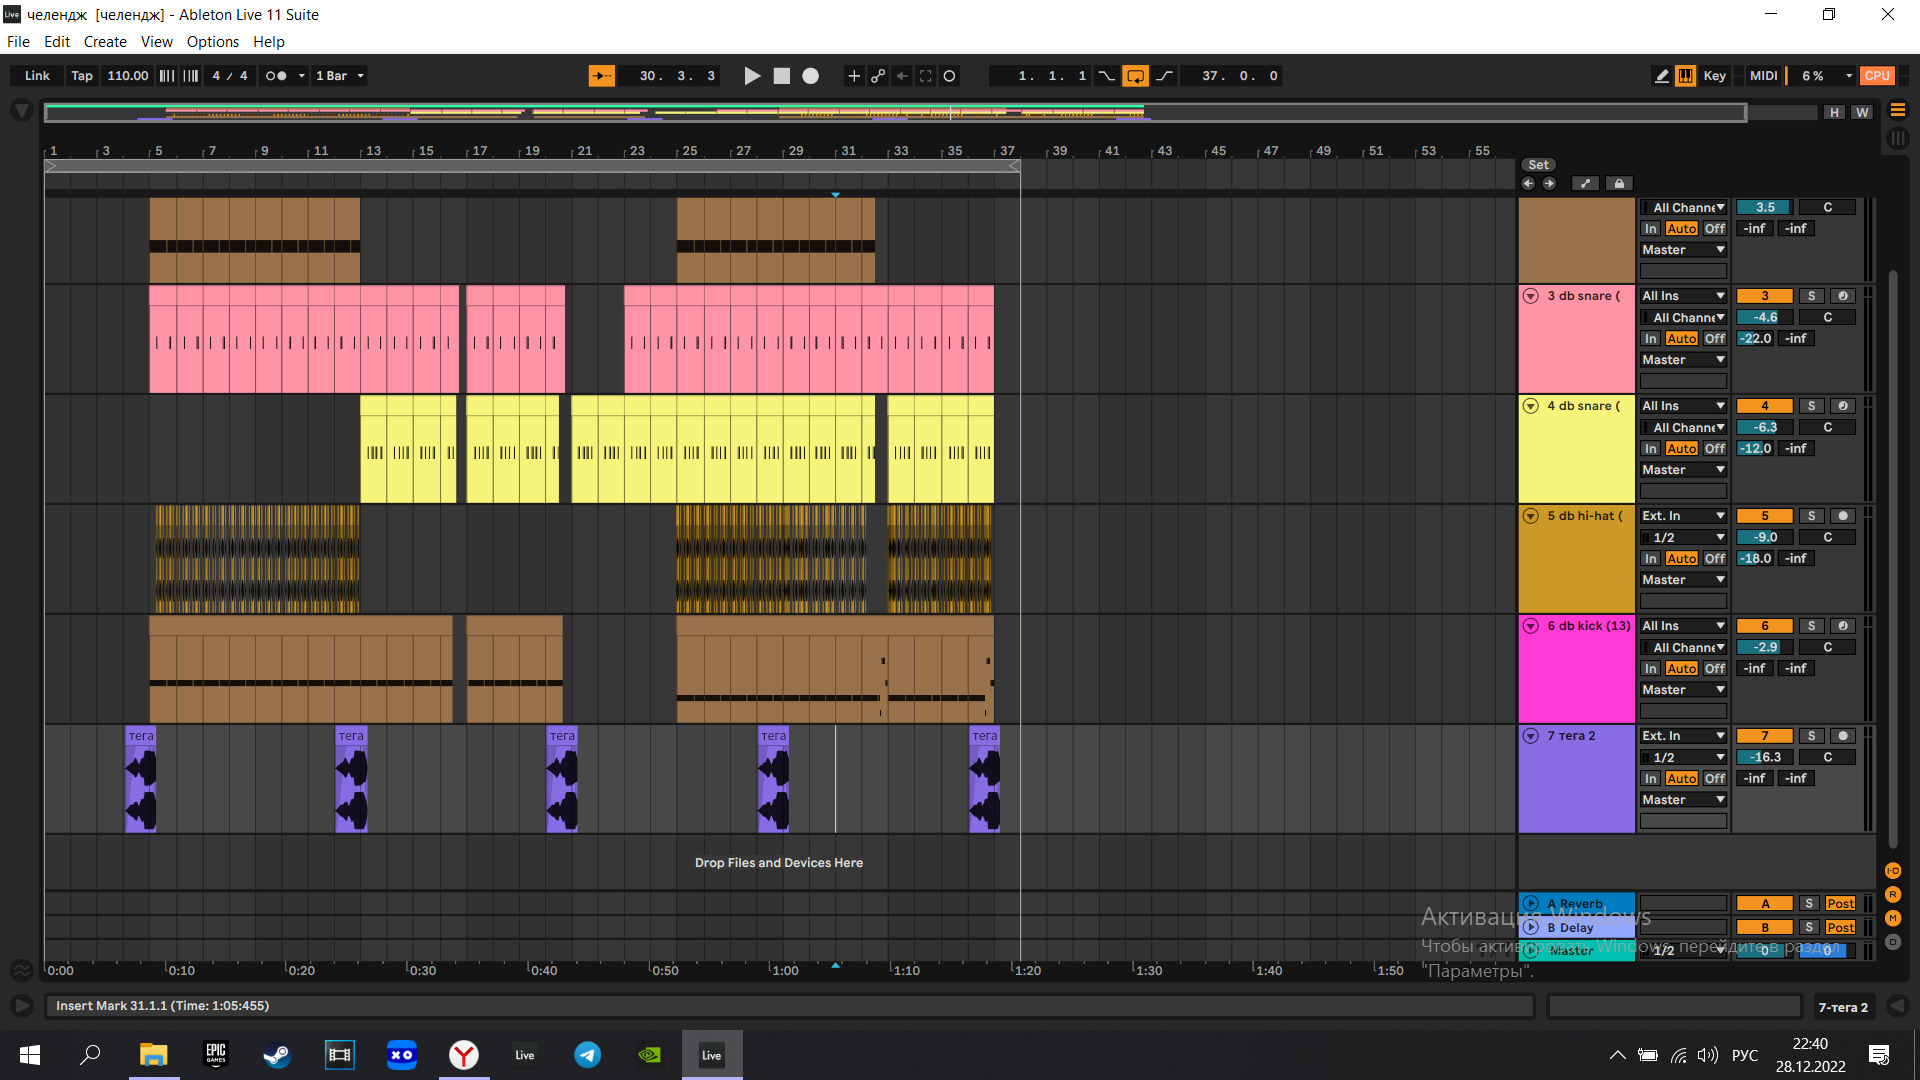Open Telegram from the Windows taskbar
The image size is (1920, 1080).
pyautogui.click(x=587, y=1055)
